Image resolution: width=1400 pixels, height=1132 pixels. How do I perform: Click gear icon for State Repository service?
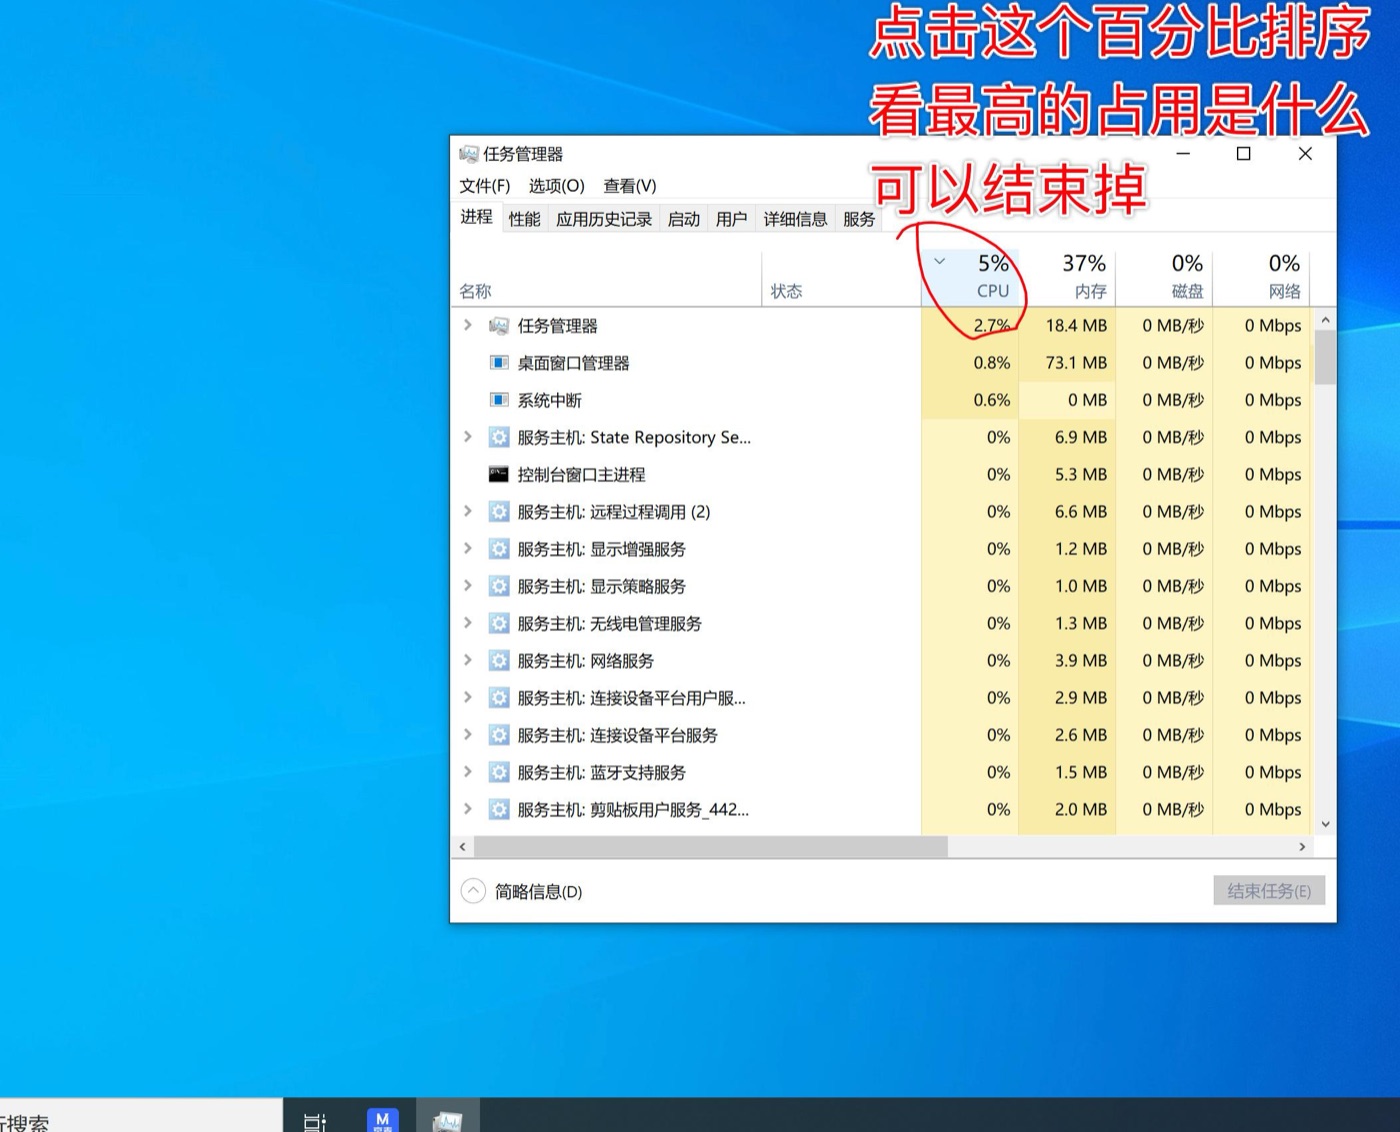[x=499, y=437]
